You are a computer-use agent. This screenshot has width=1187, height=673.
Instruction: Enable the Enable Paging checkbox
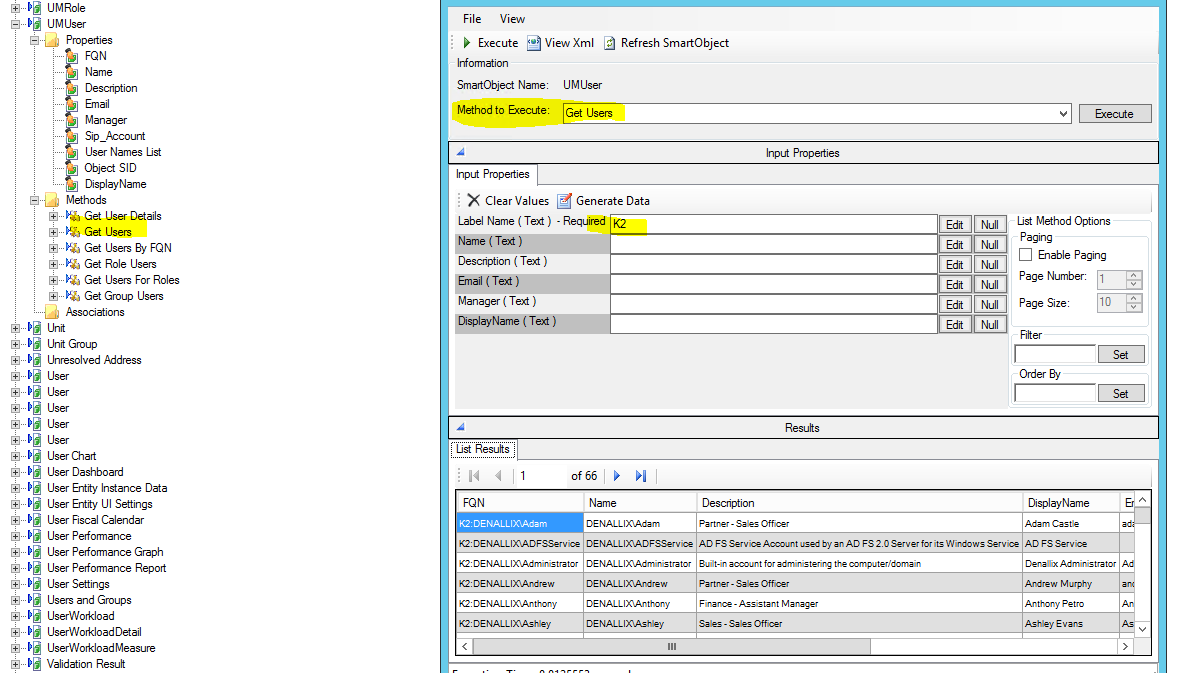click(1026, 255)
